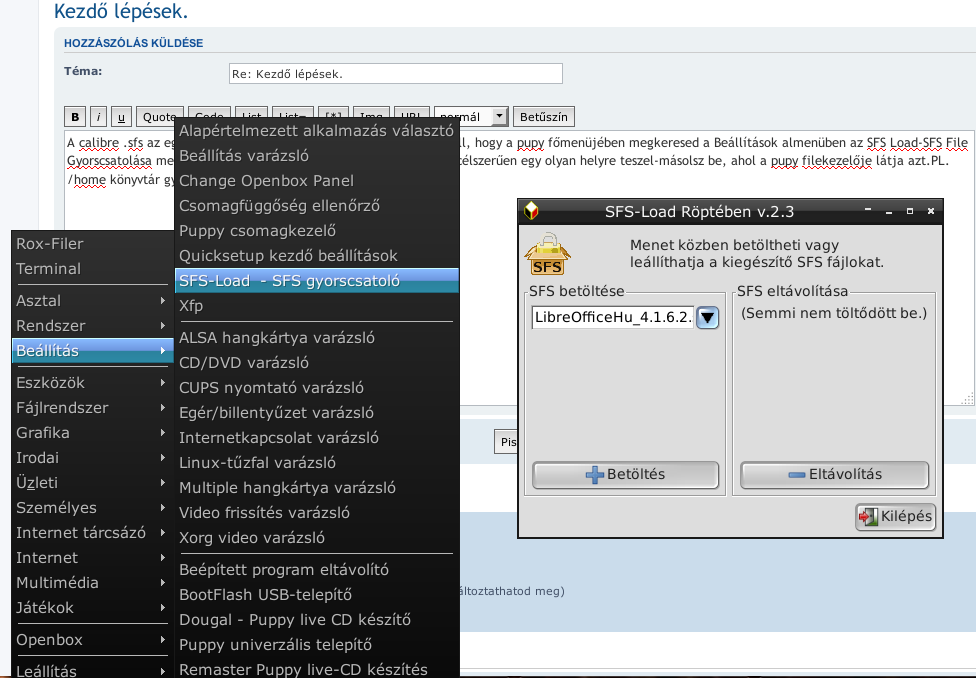Open CD/DVD varázsló
The height and width of the screenshot is (678, 976).
click(x=317, y=362)
